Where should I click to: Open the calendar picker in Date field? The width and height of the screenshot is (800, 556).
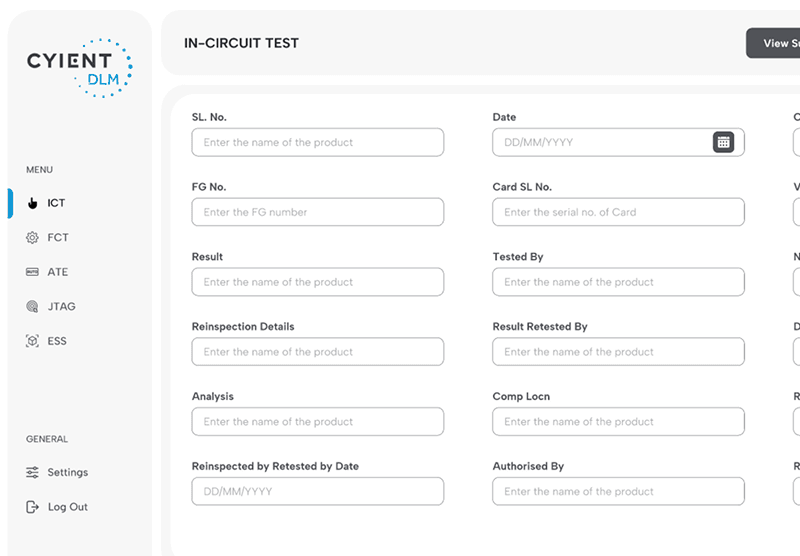[723, 142]
